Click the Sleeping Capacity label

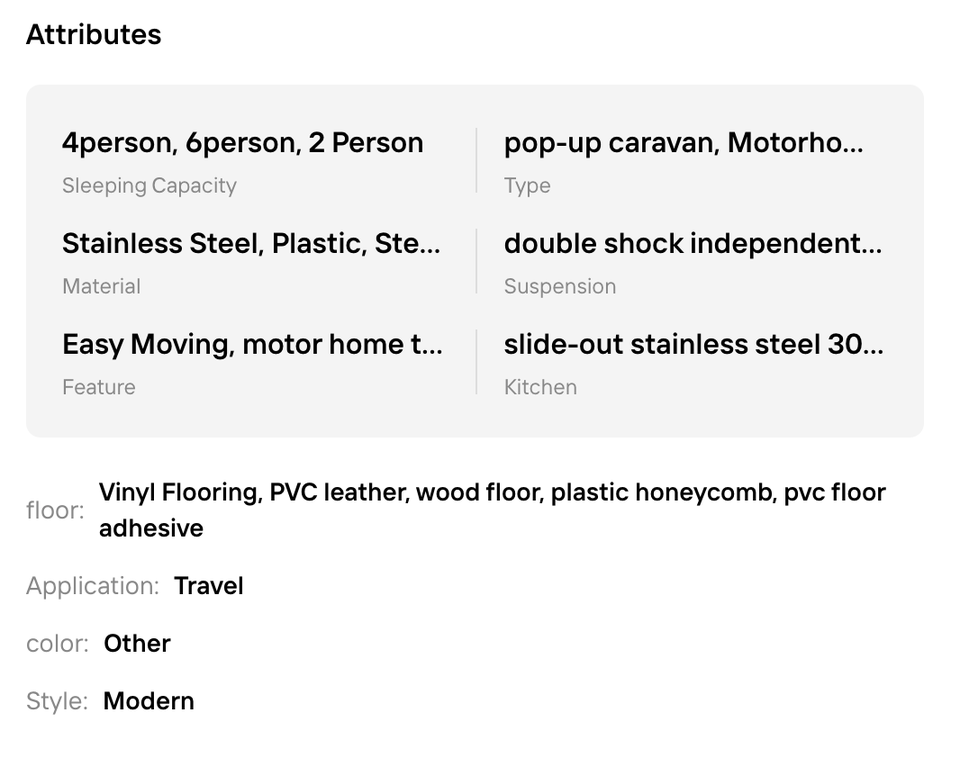click(x=149, y=186)
